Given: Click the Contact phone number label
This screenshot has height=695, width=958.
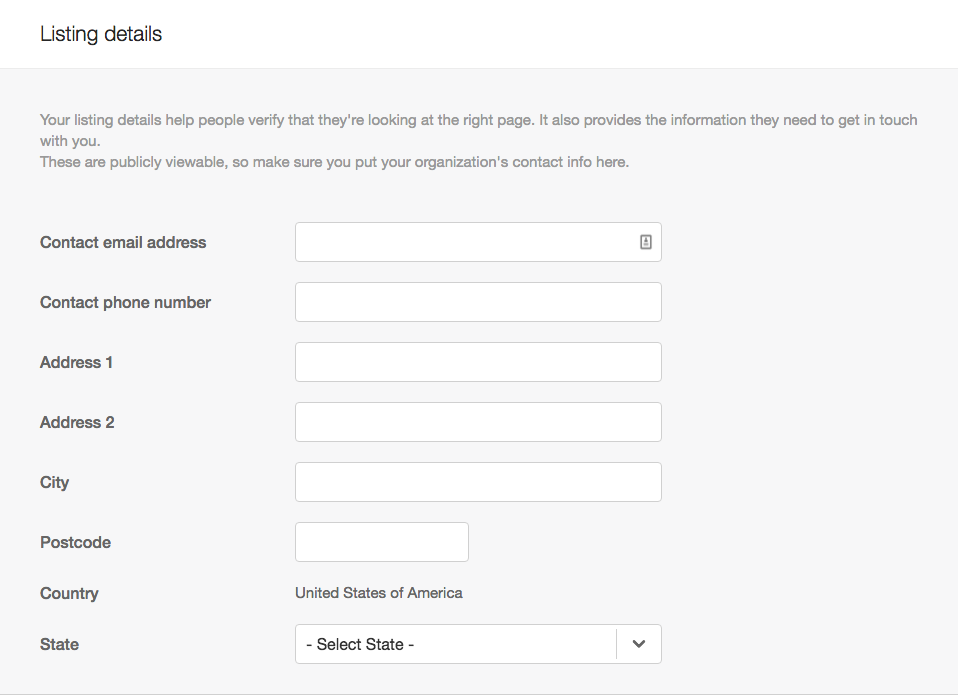Looking at the screenshot, I should [x=125, y=302].
